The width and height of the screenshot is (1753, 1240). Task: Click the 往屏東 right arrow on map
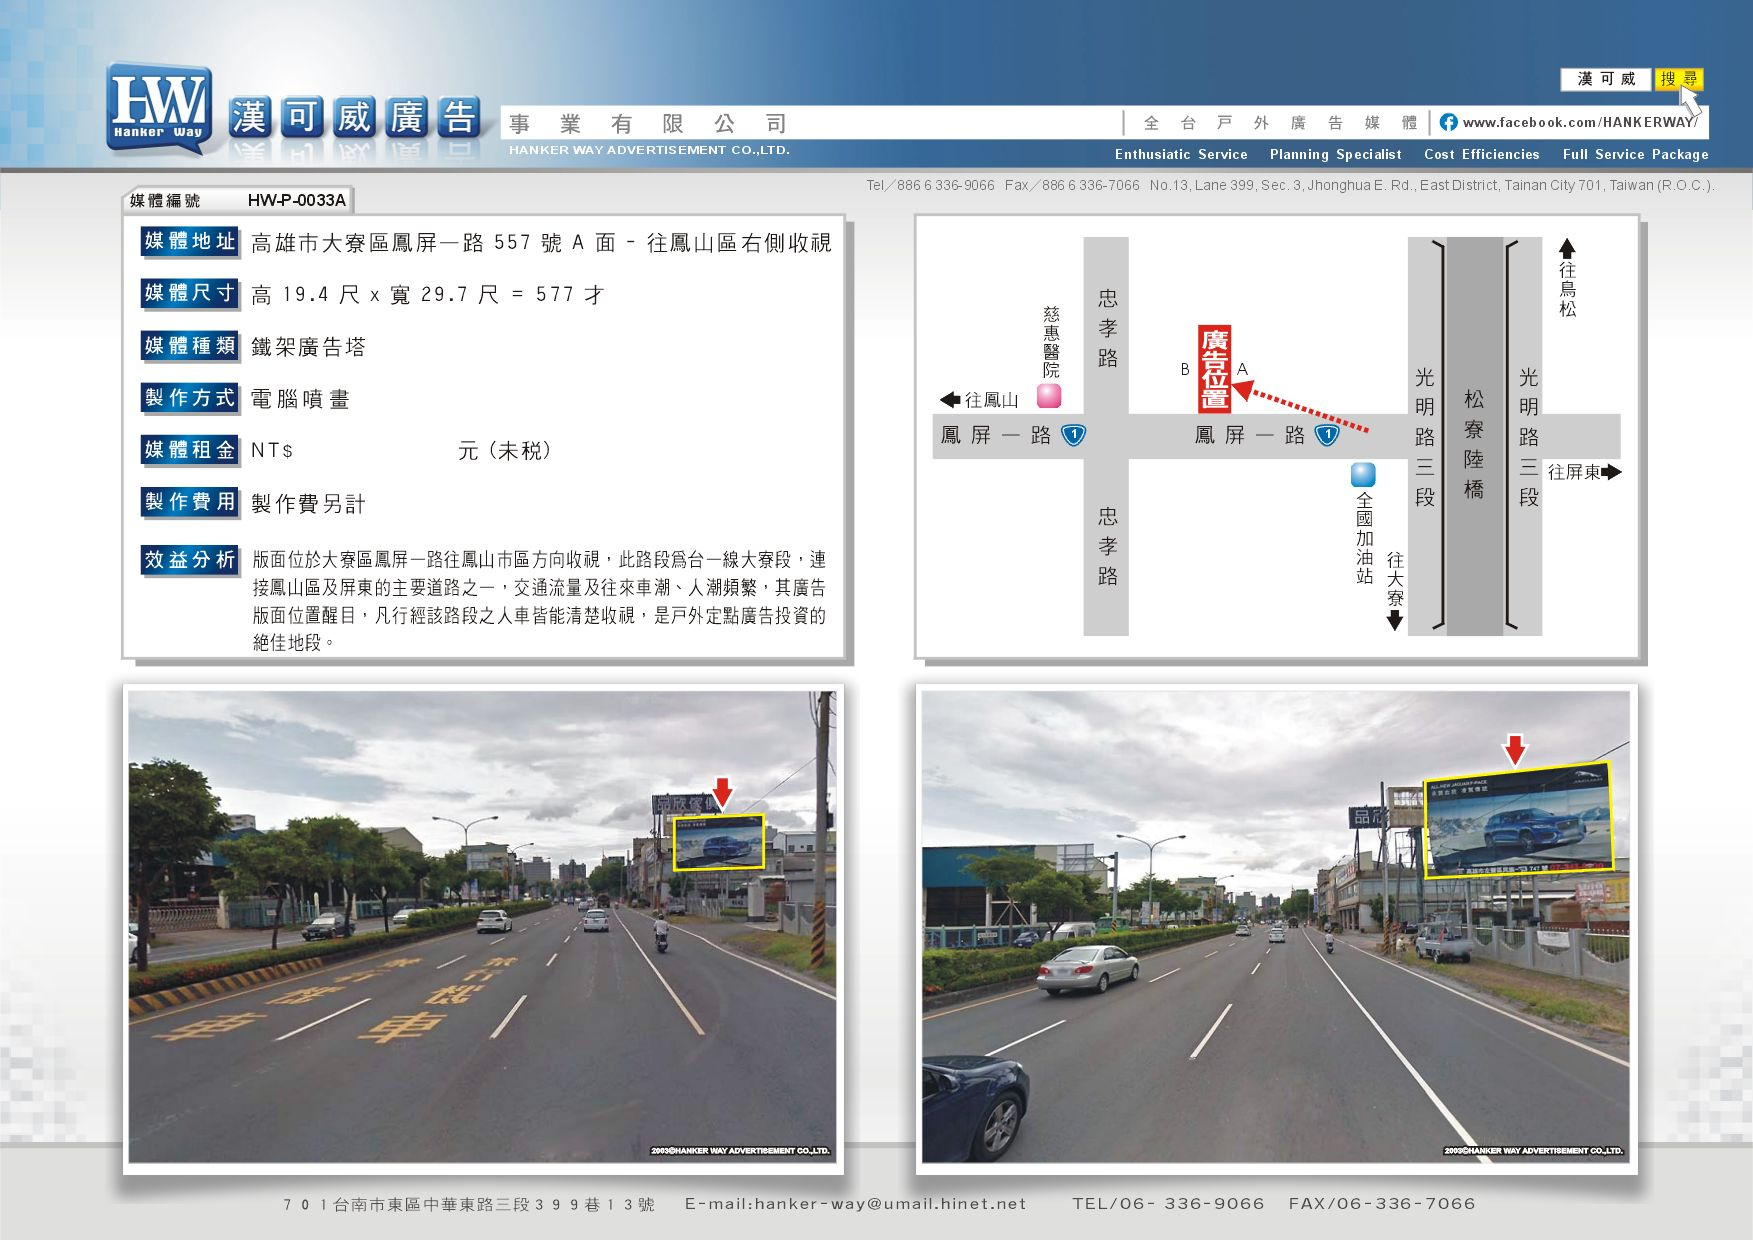[1611, 472]
